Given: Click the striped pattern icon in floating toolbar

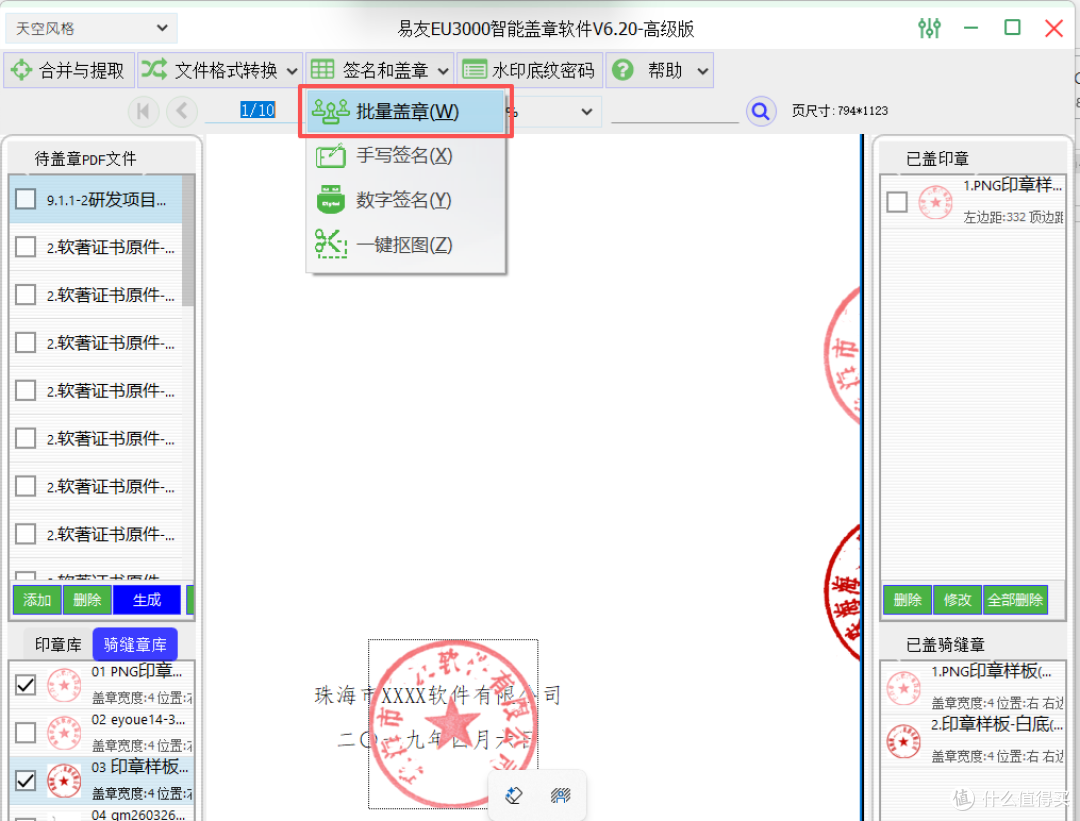Looking at the screenshot, I should (x=561, y=796).
